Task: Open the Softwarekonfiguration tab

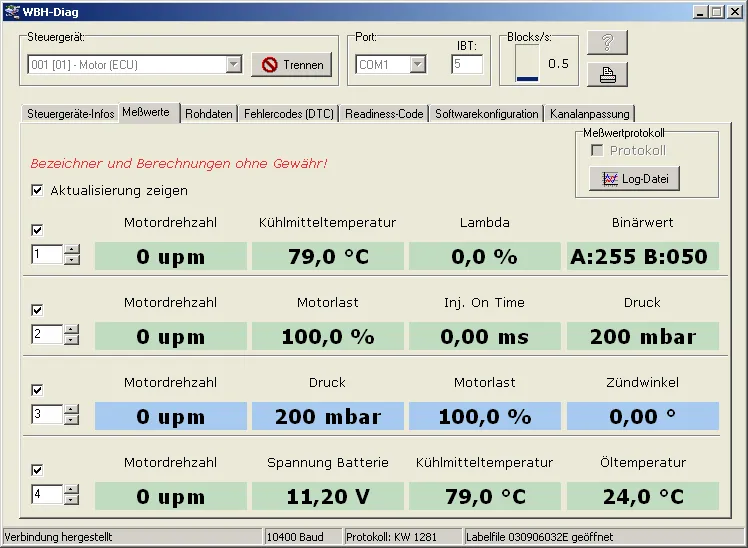Action: pos(487,114)
